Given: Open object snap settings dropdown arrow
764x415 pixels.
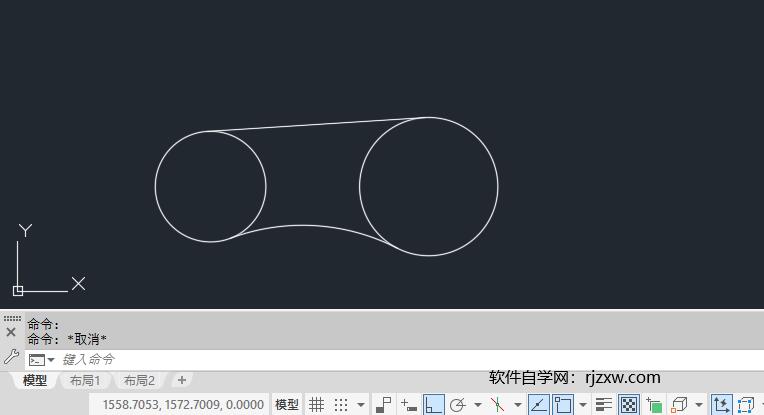Looking at the screenshot, I should (x=583, y=405).
